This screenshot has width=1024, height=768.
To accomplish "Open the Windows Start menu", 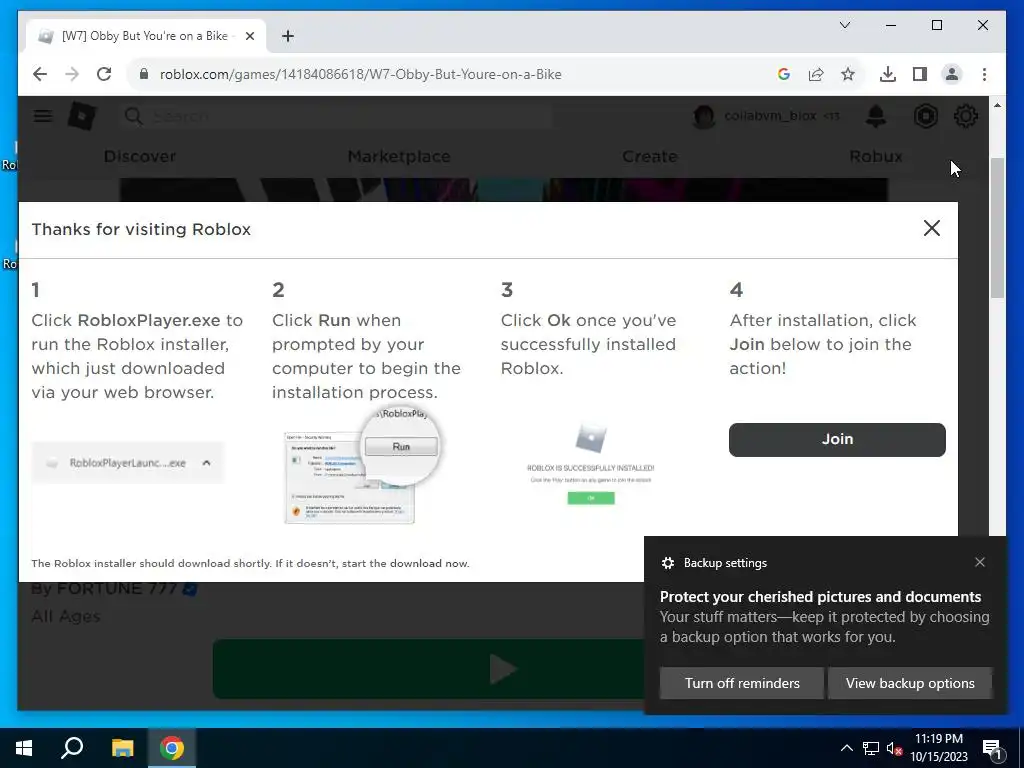I will click(24, 748).
